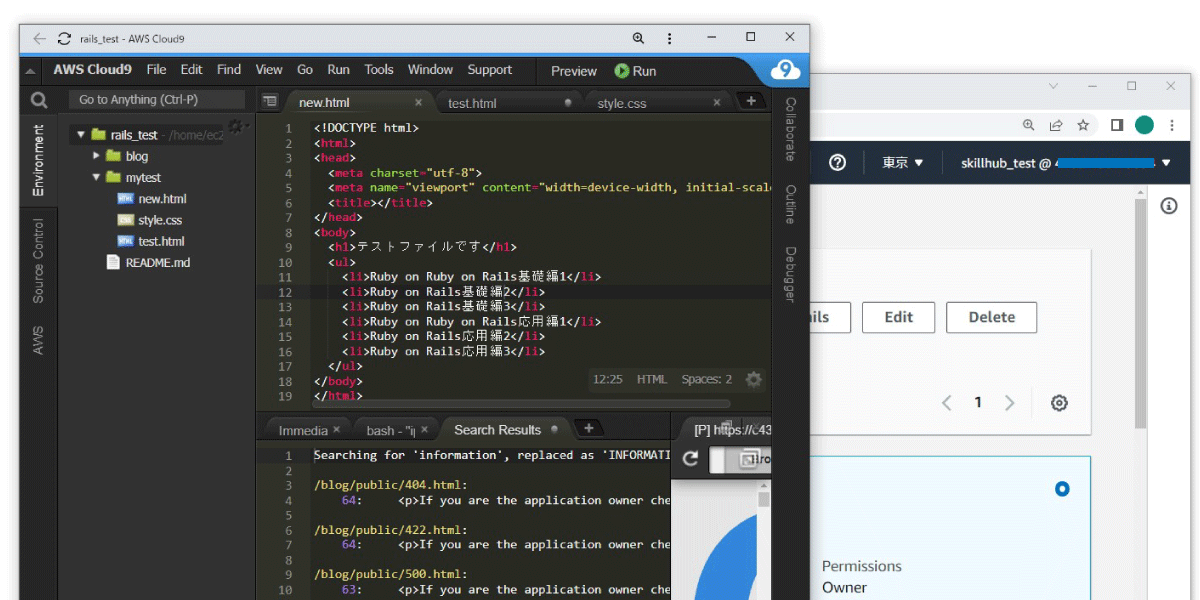Collapse the rails_test root folder
The height and width of the screenshot is (600, 1200).
click(x=81, y=135)
